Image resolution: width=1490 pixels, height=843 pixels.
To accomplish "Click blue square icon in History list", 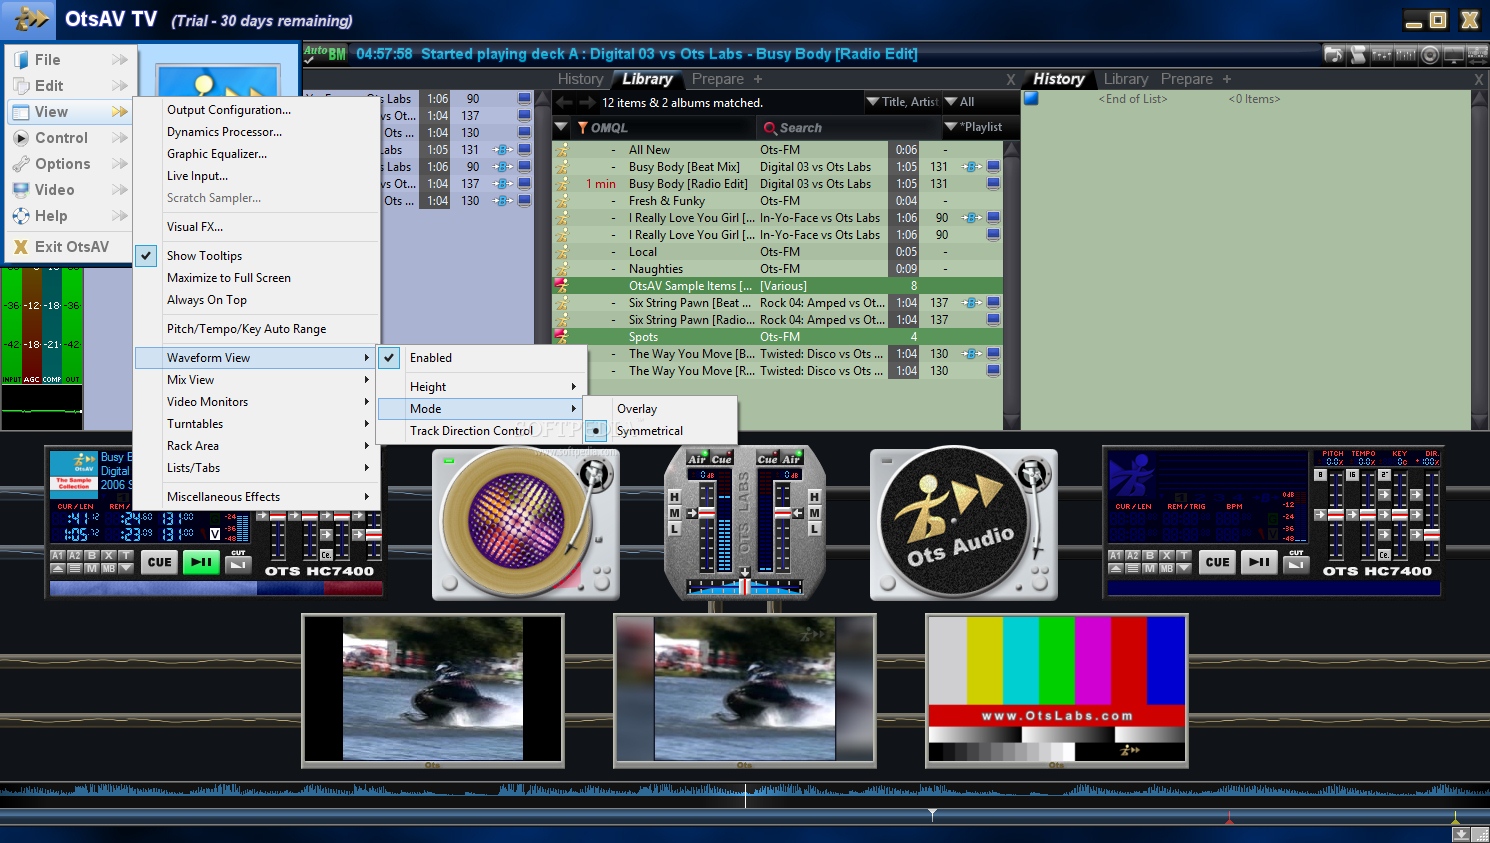I will [x=1031, y=98].
